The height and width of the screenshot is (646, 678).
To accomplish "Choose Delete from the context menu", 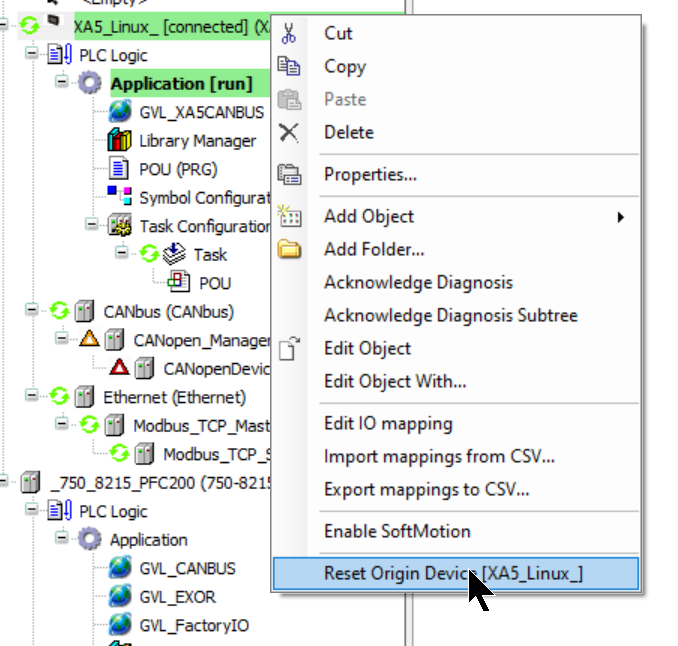I will pos(456,132).
